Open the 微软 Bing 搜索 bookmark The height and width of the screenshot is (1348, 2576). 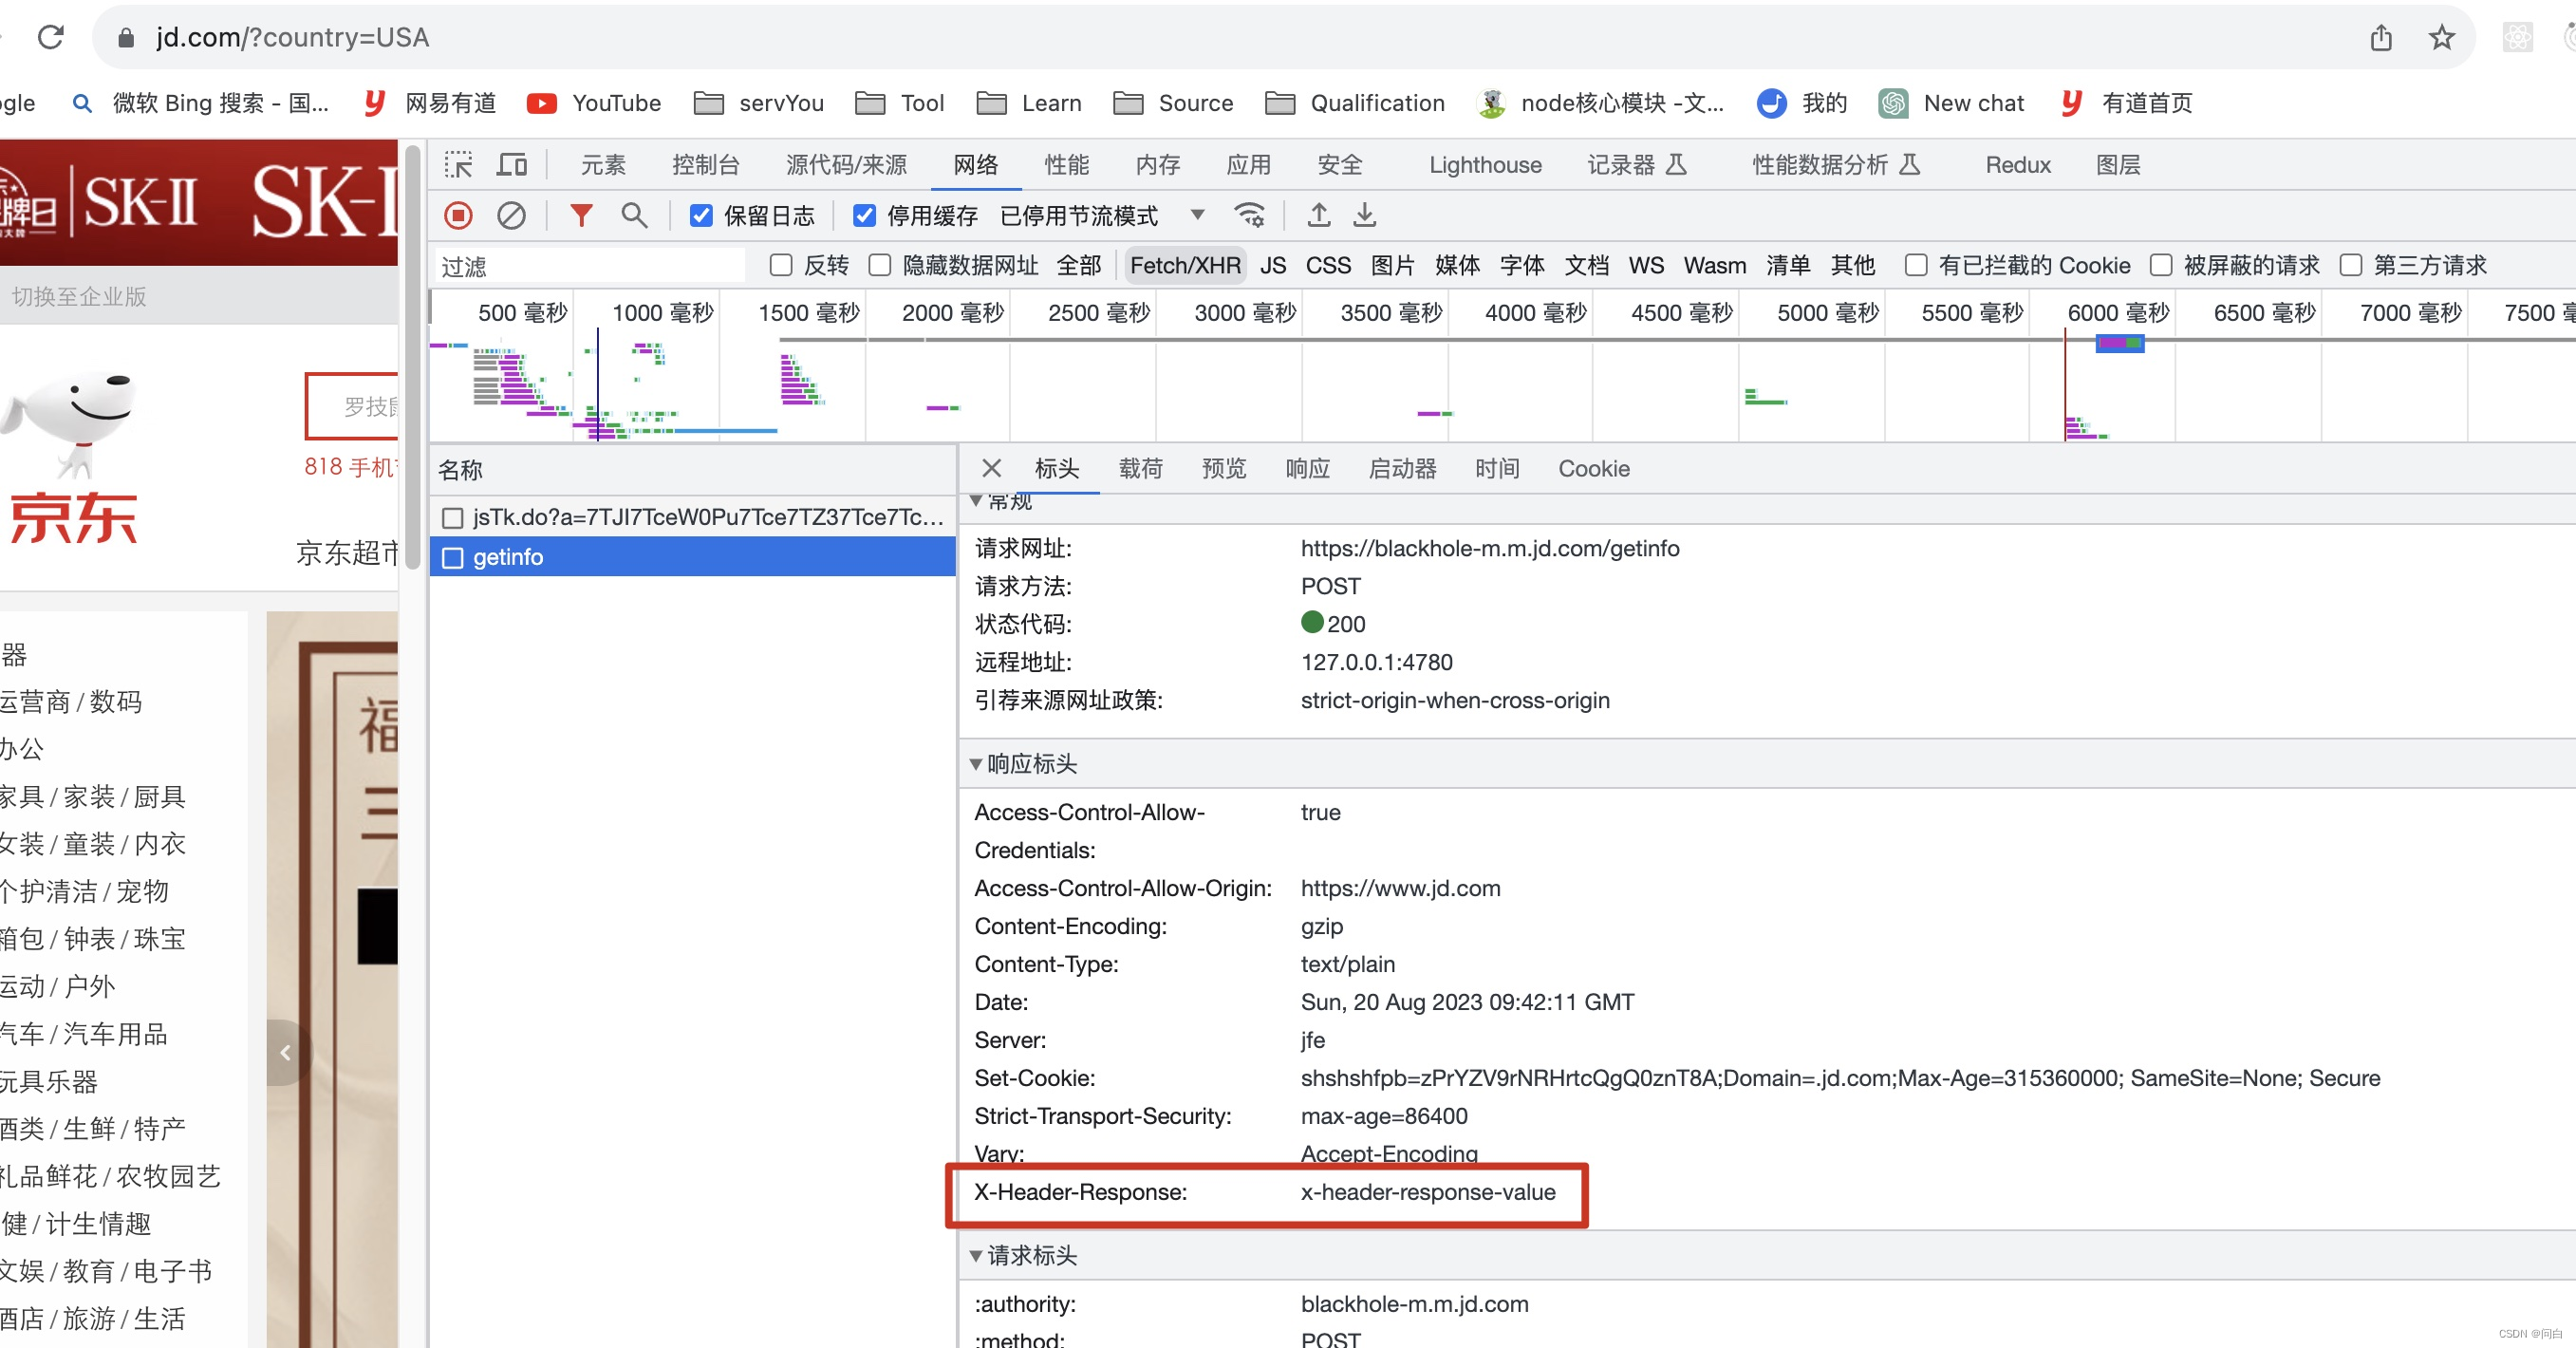[201, 103]
